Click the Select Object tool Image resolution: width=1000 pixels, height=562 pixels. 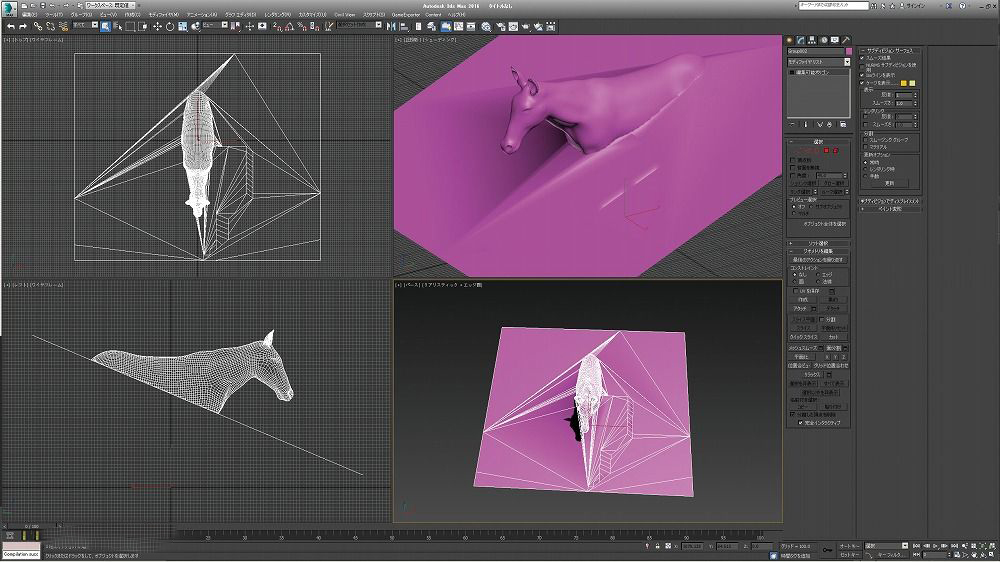pos(105,26)
